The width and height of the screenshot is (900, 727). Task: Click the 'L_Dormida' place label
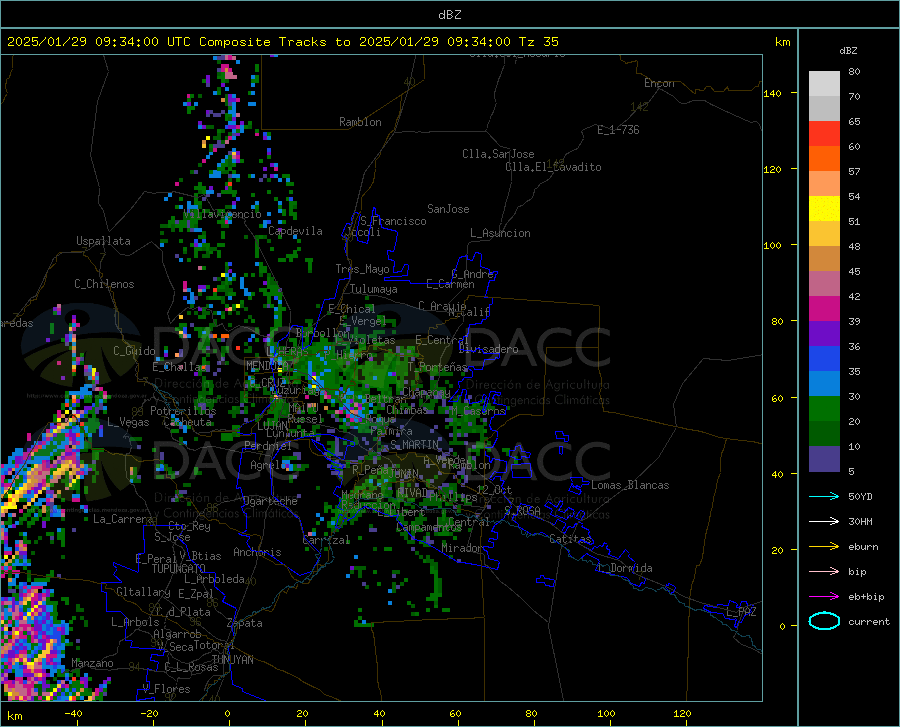(x=624, y=568)
